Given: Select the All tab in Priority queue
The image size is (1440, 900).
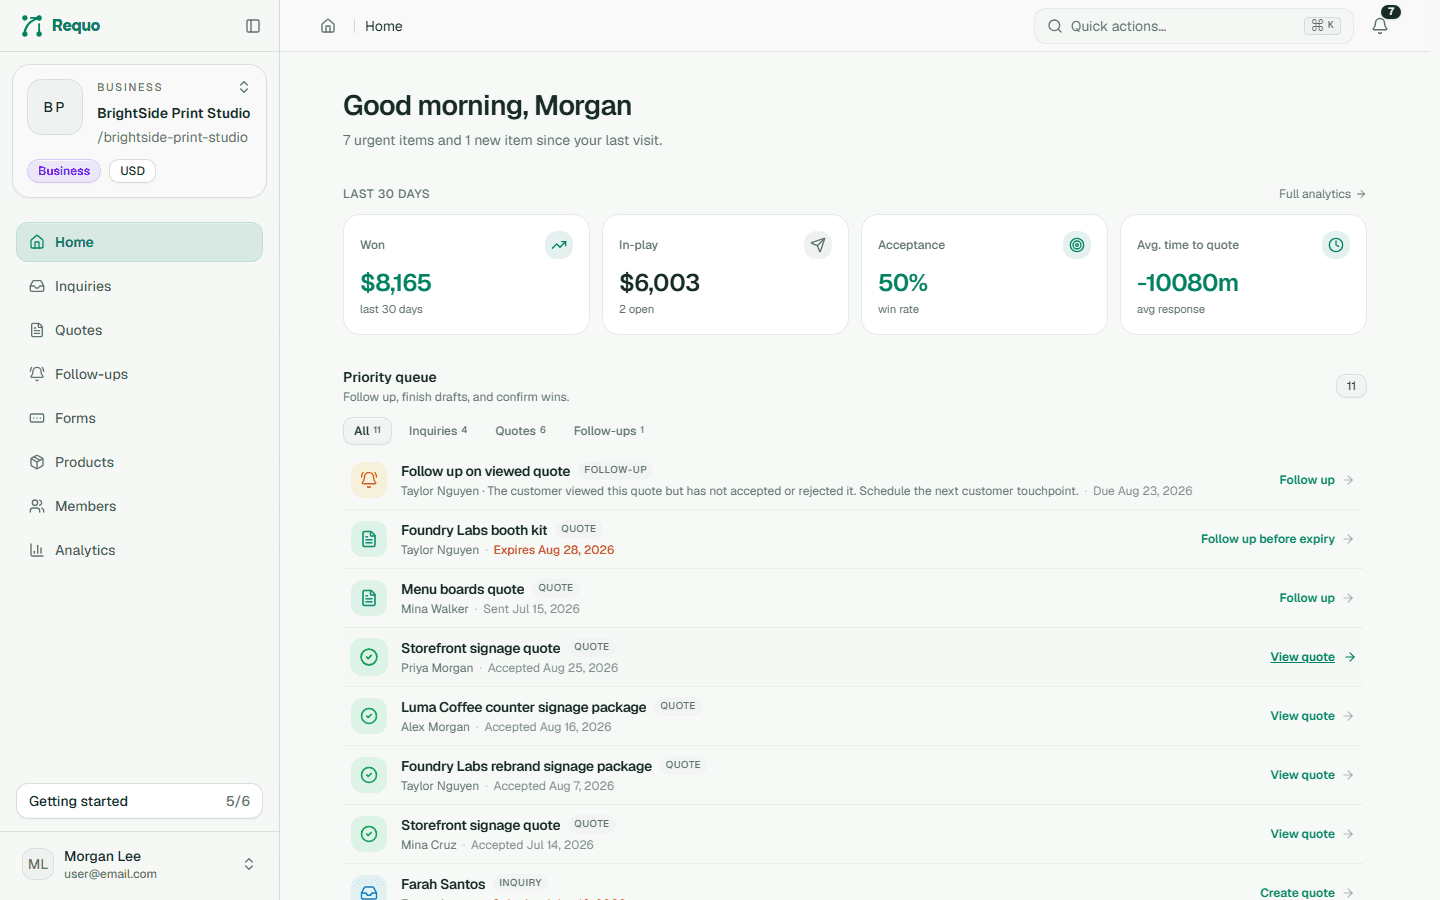Looking at the screenshot, I should click(367, 431).
